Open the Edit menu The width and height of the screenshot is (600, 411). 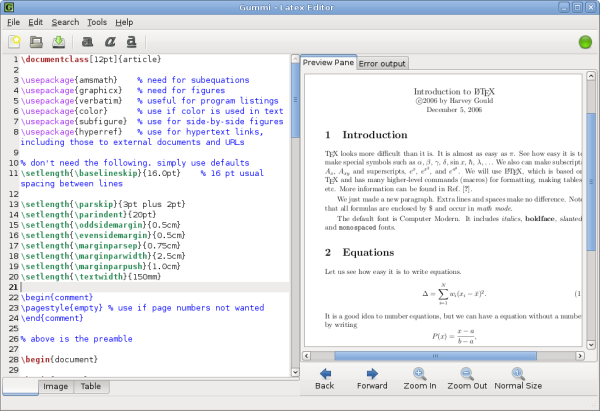(x=36, y=22)
